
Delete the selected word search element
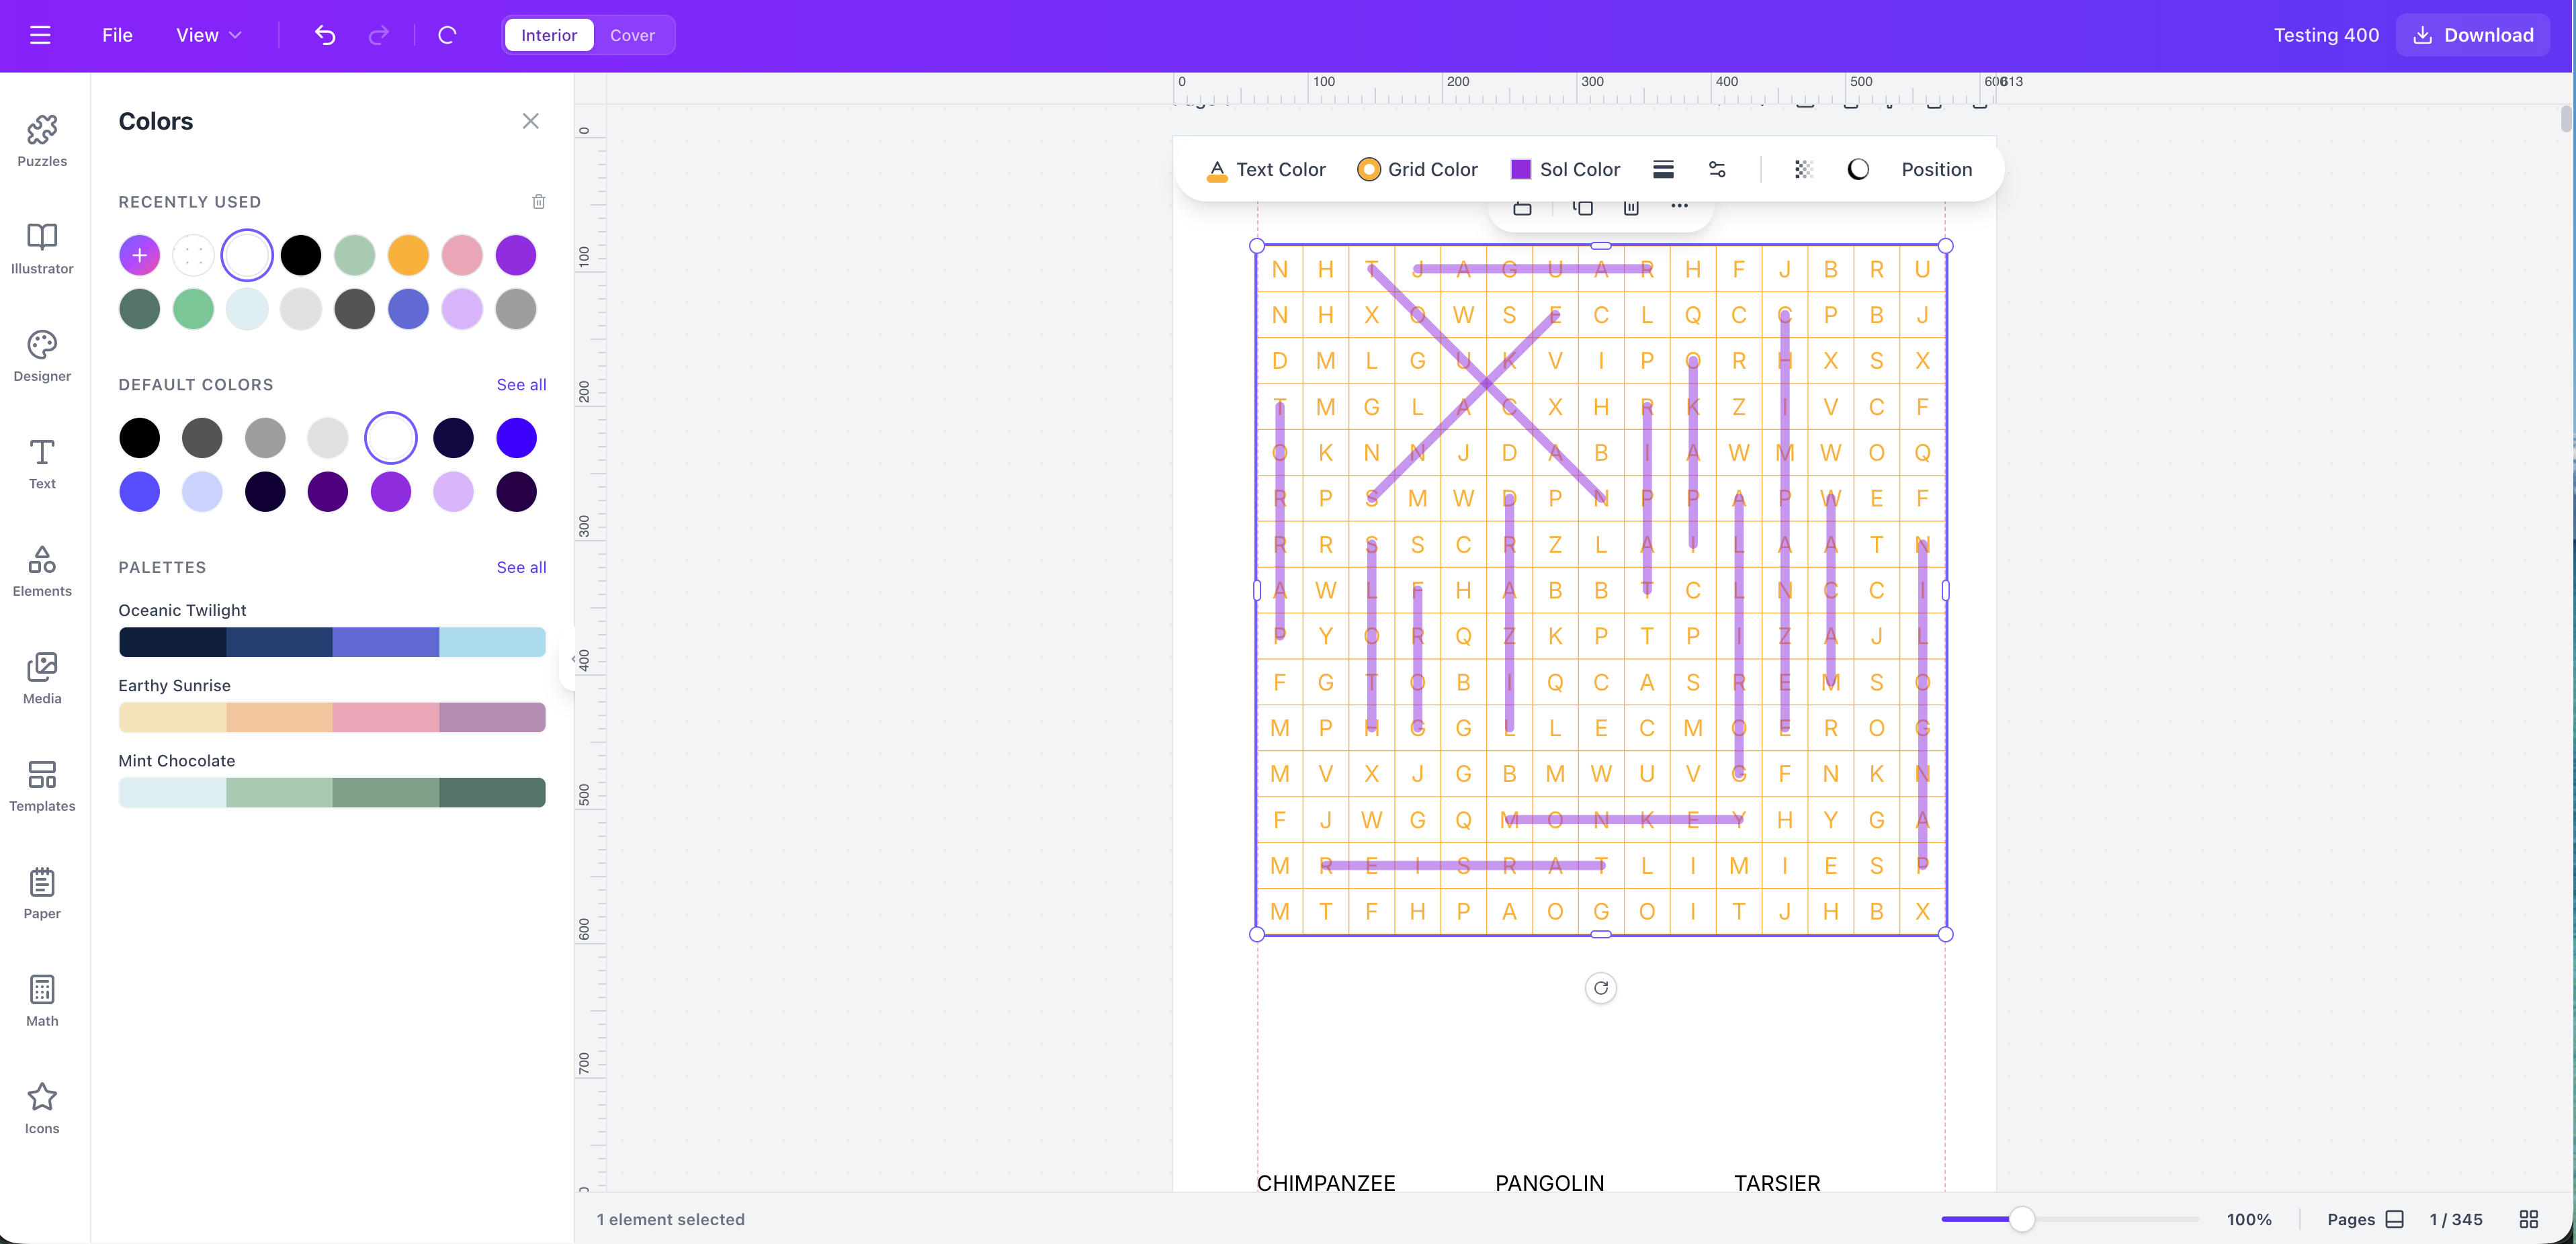click(x=1631, y=208)
